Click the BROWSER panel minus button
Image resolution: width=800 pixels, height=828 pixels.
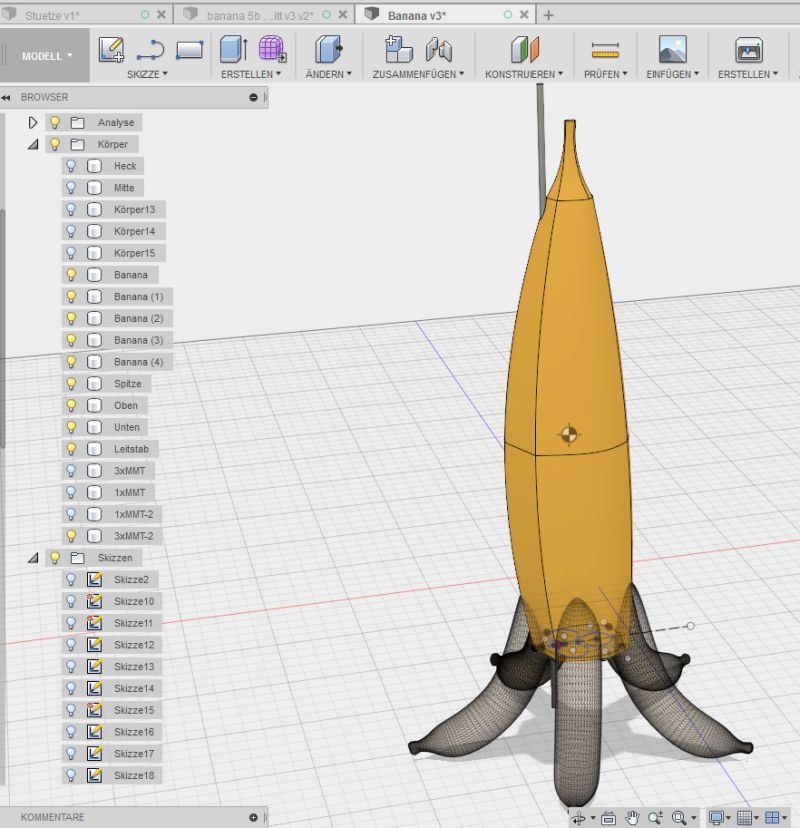[x=253, y=97]
